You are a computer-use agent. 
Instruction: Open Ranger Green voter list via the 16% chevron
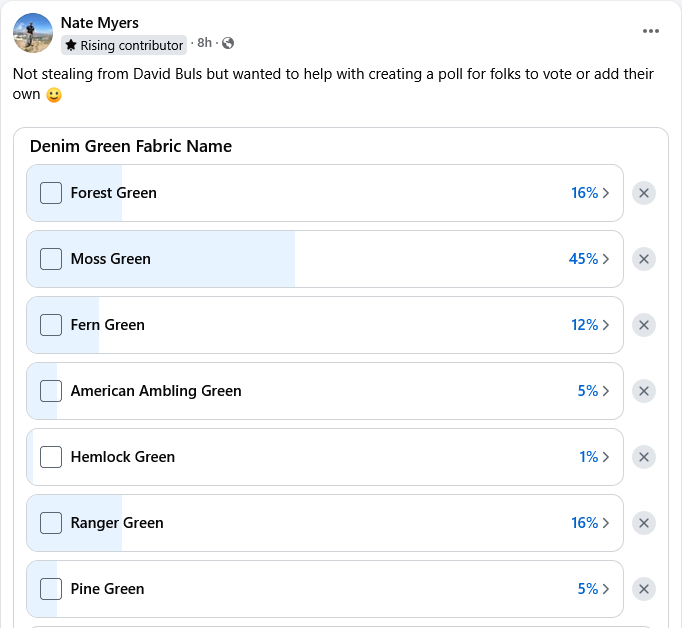(605, 523)
